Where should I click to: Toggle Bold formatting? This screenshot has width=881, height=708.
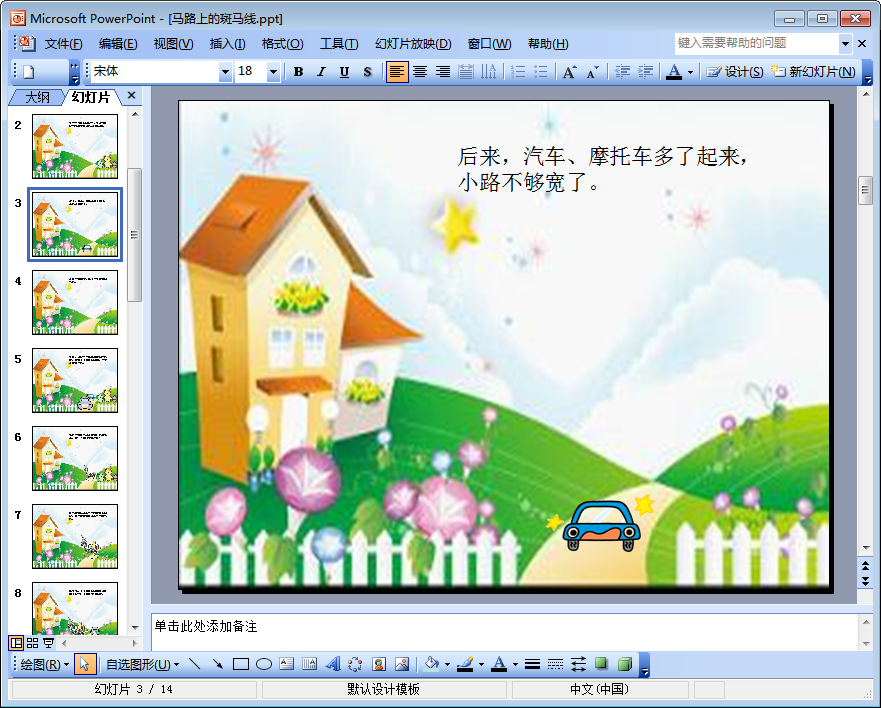pos(298,72)
